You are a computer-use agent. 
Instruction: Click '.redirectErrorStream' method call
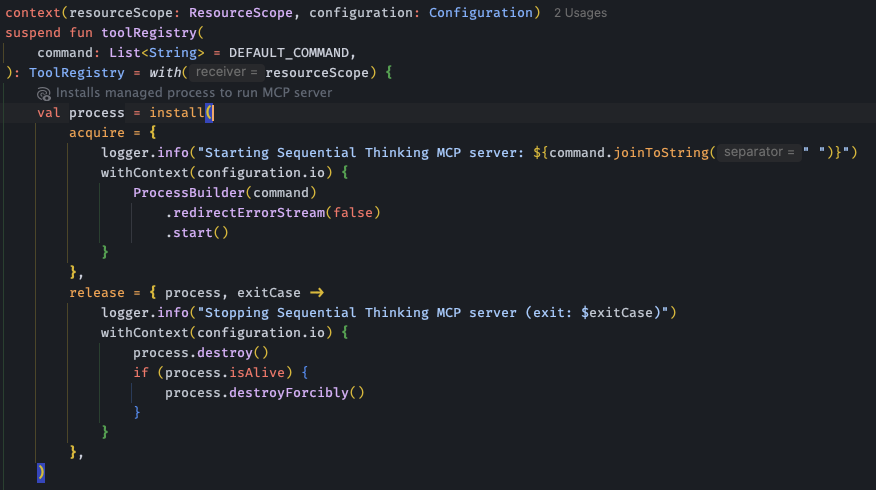tap(245, 213)
